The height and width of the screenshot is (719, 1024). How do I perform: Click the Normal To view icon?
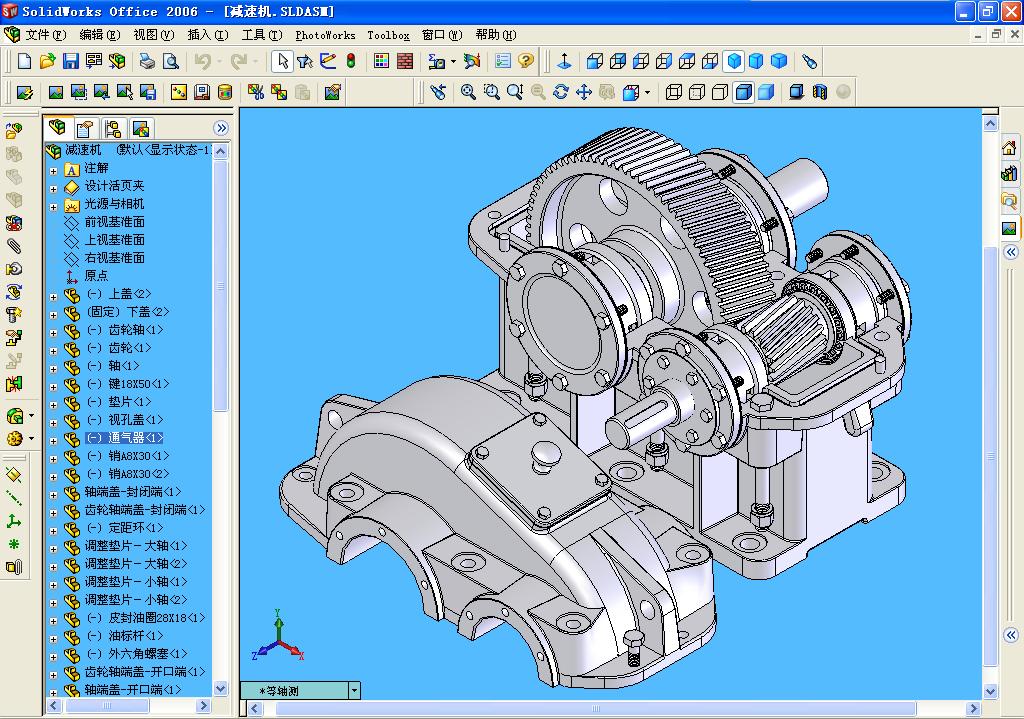tap(564, 61)
